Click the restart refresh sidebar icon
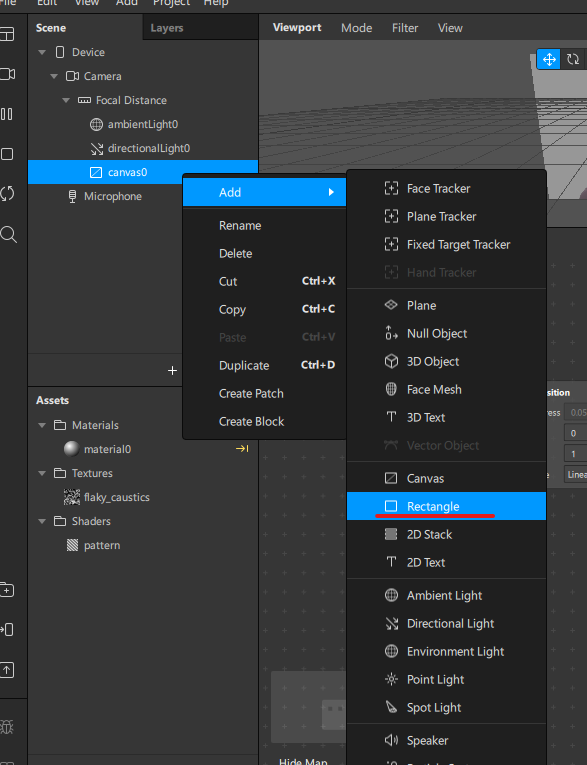Viewport: 587px width, 765px height. [7, 194]
